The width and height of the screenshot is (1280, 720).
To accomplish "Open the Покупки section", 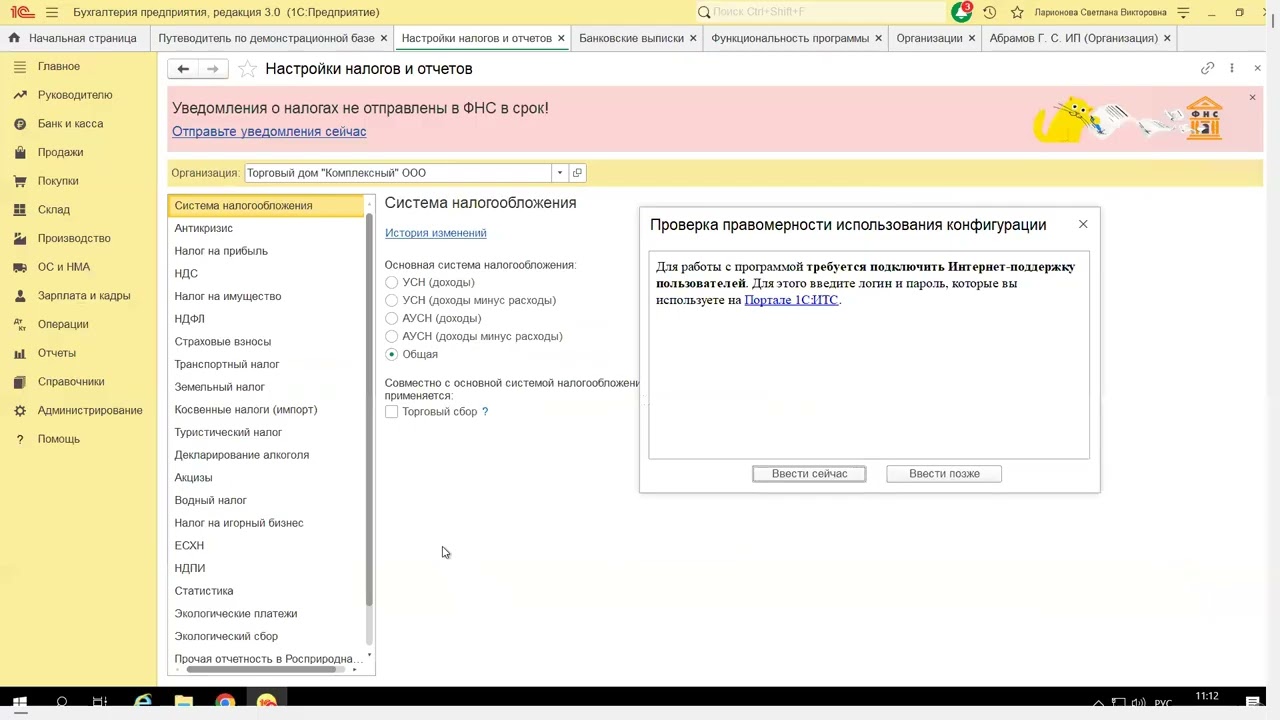I will click(58, 181).
